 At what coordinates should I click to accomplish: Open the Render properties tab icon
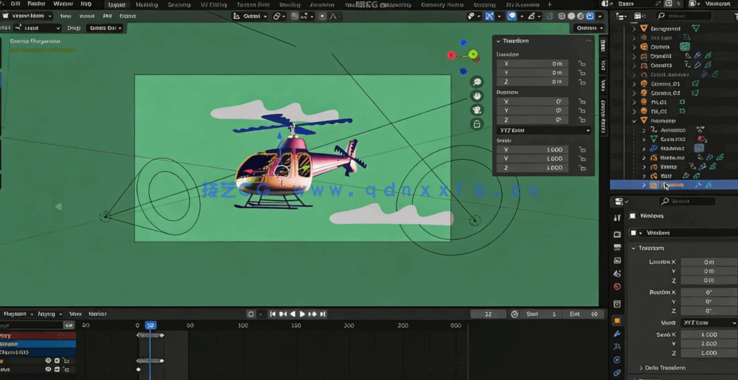tap(617, 234)
